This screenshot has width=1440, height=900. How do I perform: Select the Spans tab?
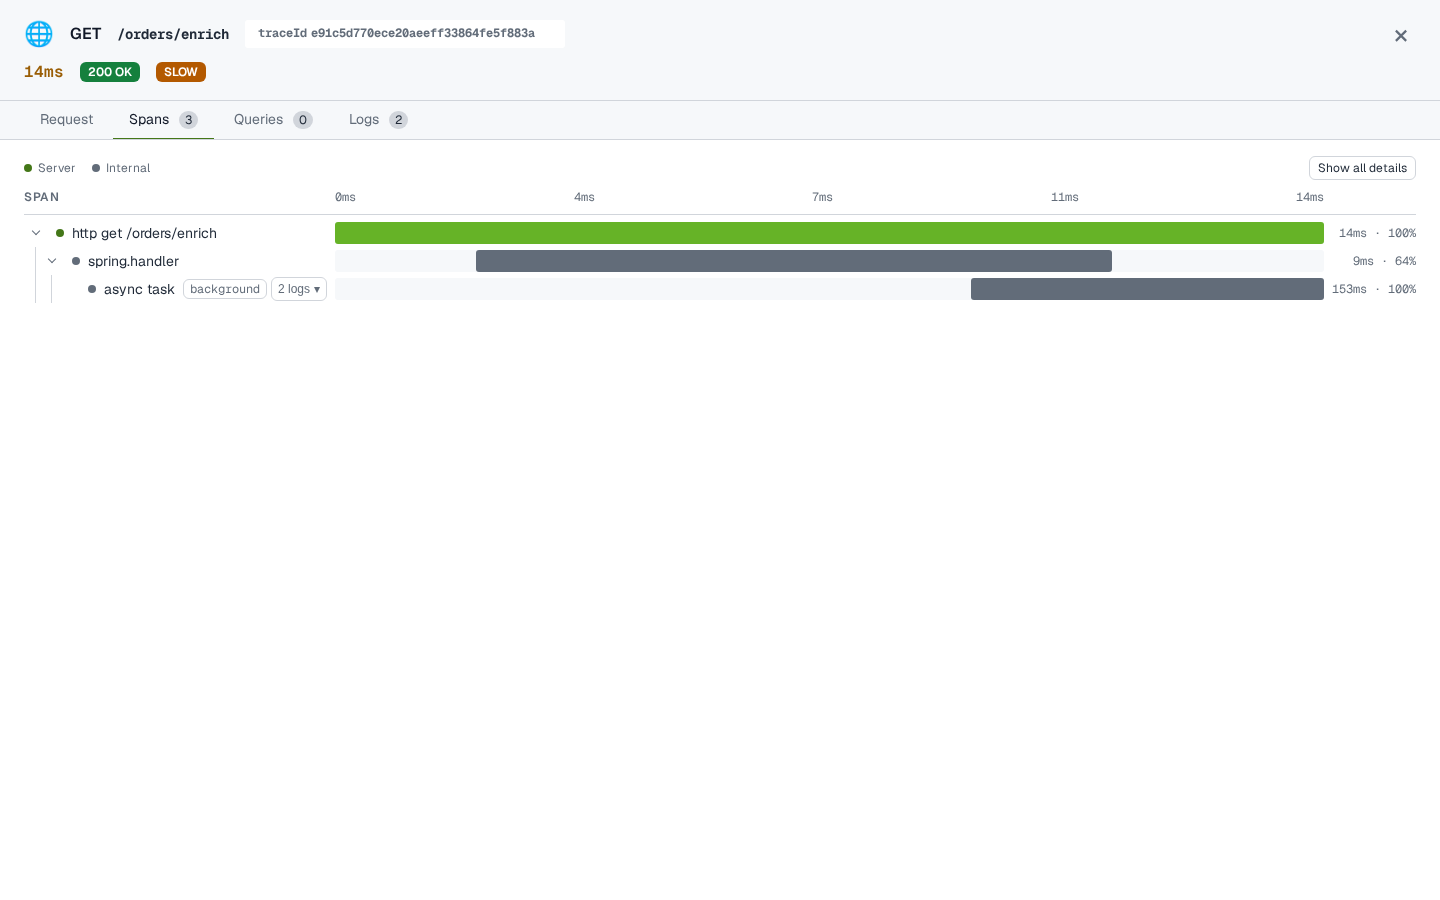click(x=163, y=120)
